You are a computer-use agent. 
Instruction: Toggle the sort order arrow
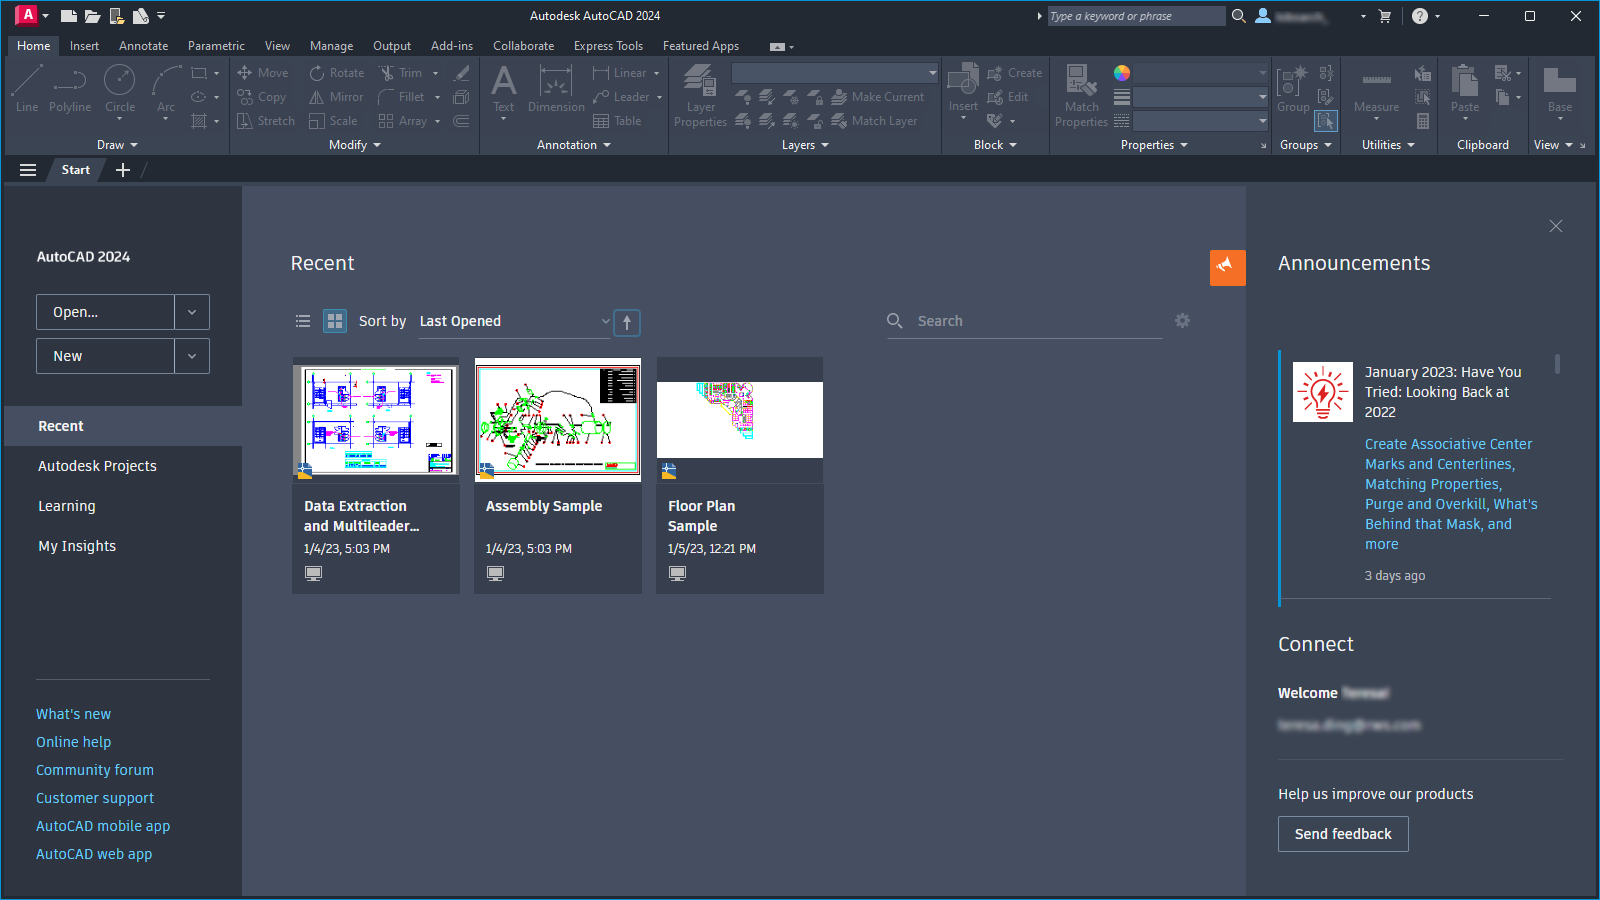click(627, 322)
